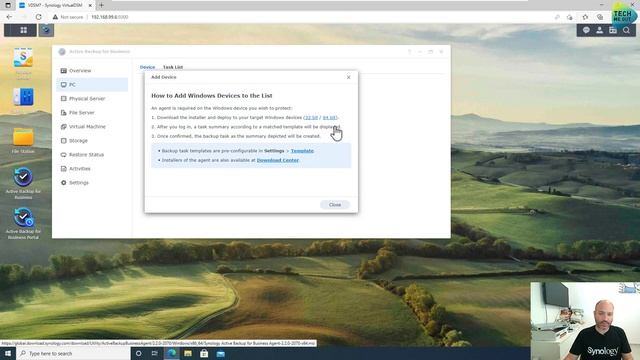This screenshot has width=640, height=360.
Task: Click the Close button in Add Device
Action: 335,204
